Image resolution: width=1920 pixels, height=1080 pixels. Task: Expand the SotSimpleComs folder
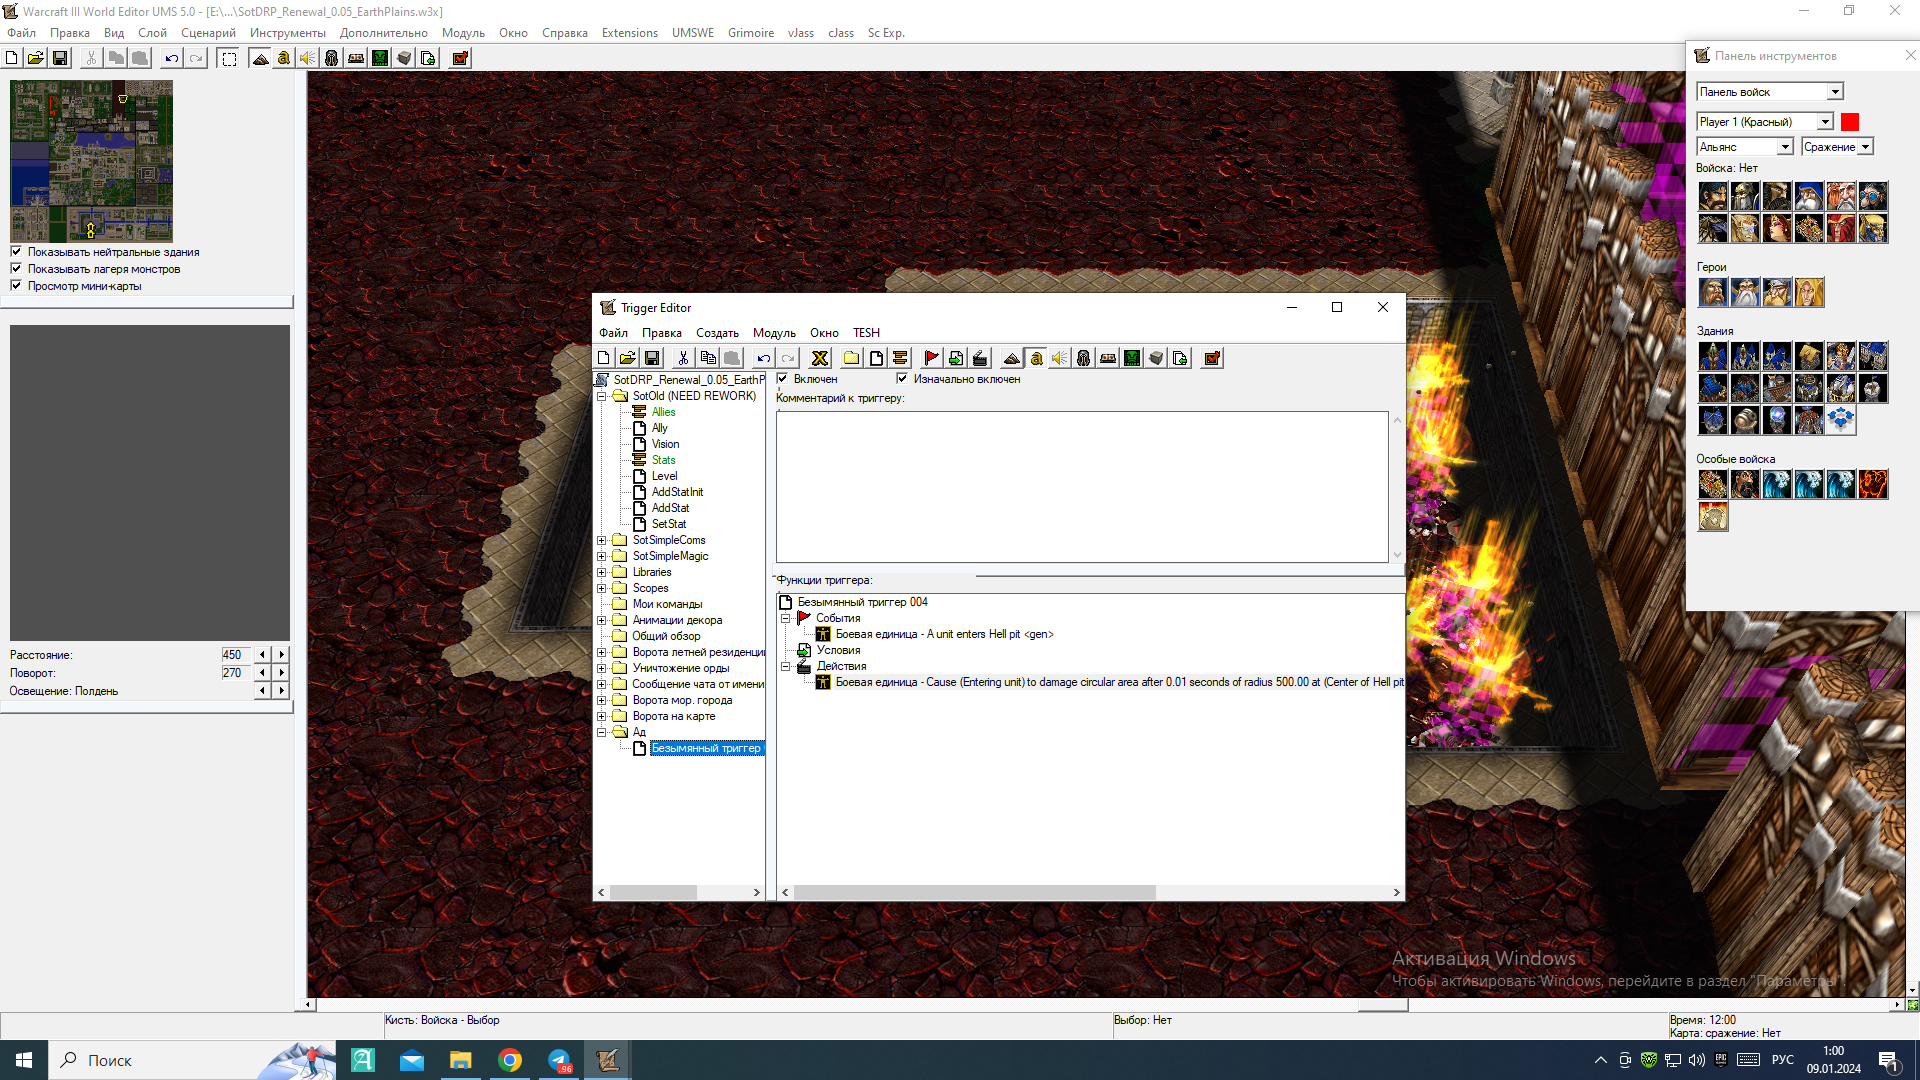[602, 540]
